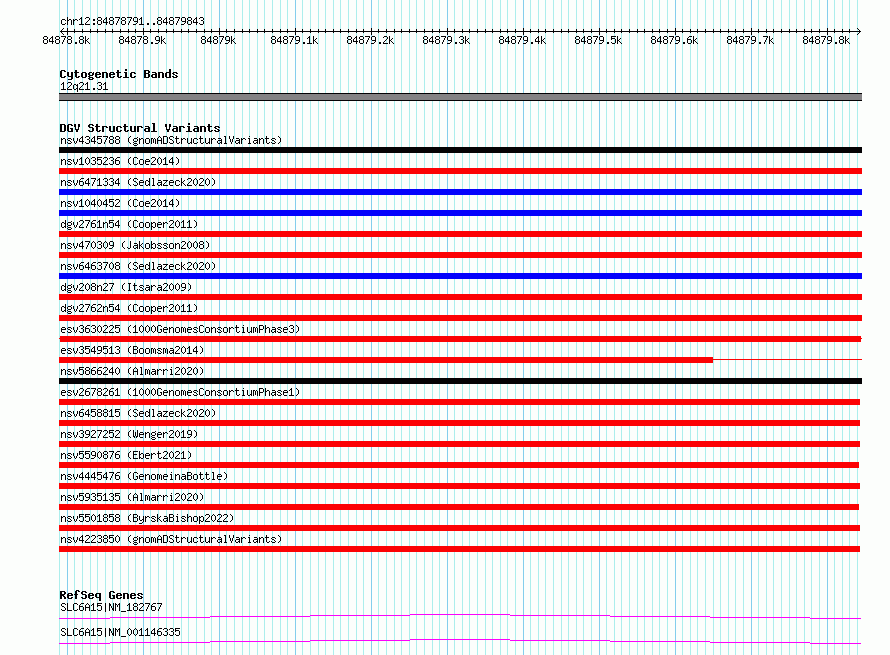Viewport: 890px width, 655px height.
Task: Select variant nsv470309 (Jakobsson2008) label
Action: 135,245
